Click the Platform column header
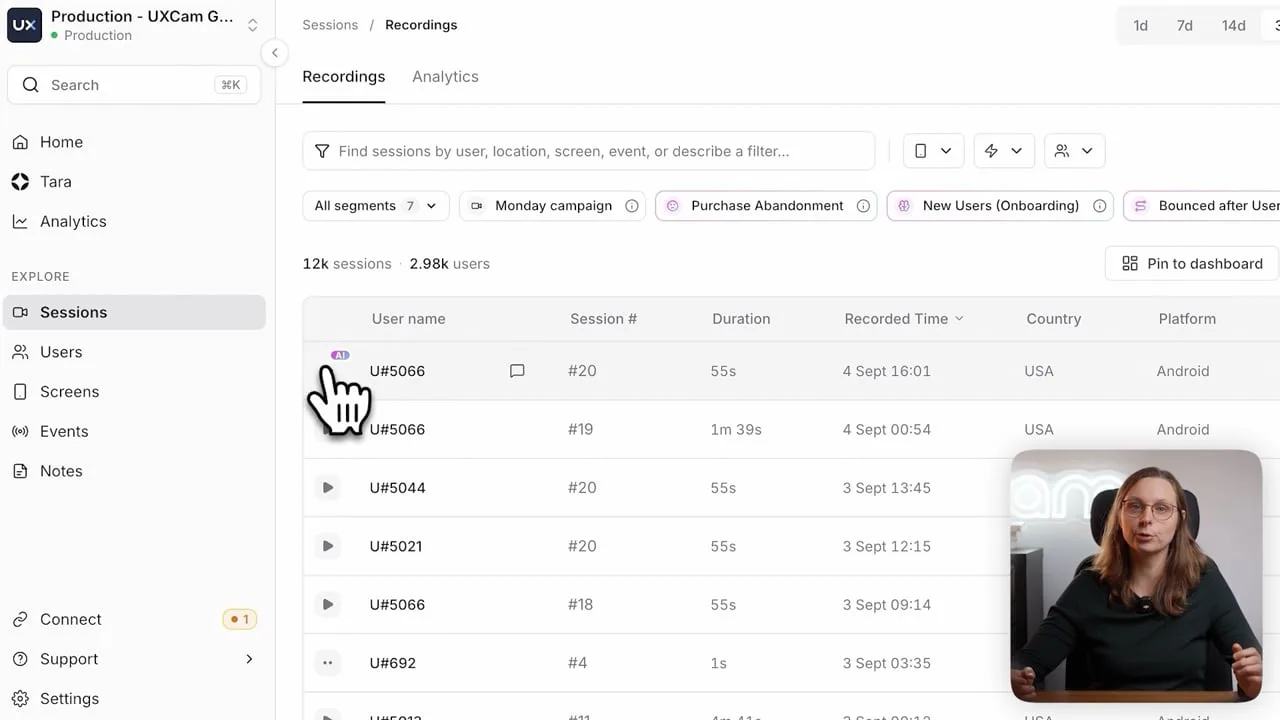 coord(1187,319)
